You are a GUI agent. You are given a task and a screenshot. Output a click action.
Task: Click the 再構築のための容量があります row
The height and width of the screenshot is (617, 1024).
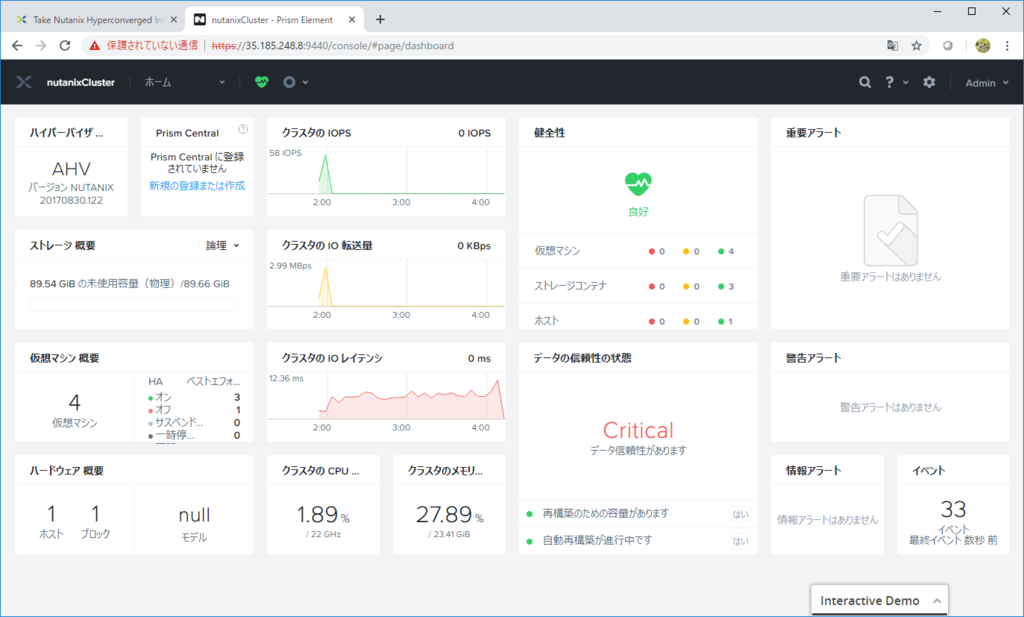click(x=638, y=514)
